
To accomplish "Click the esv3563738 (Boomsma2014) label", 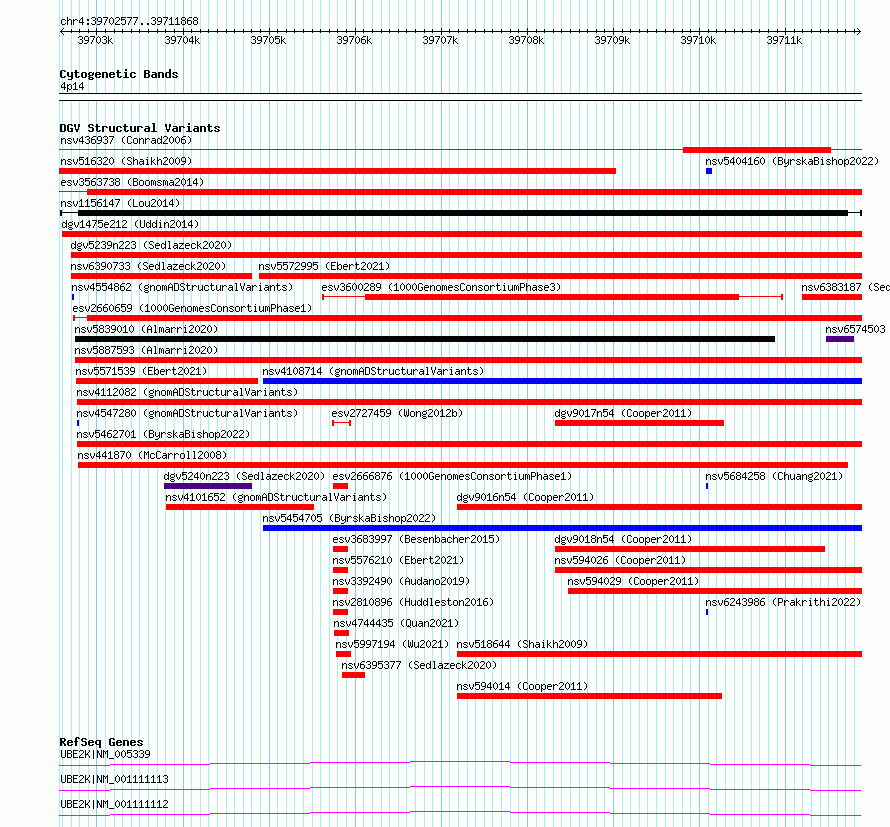I will [132, 182].
